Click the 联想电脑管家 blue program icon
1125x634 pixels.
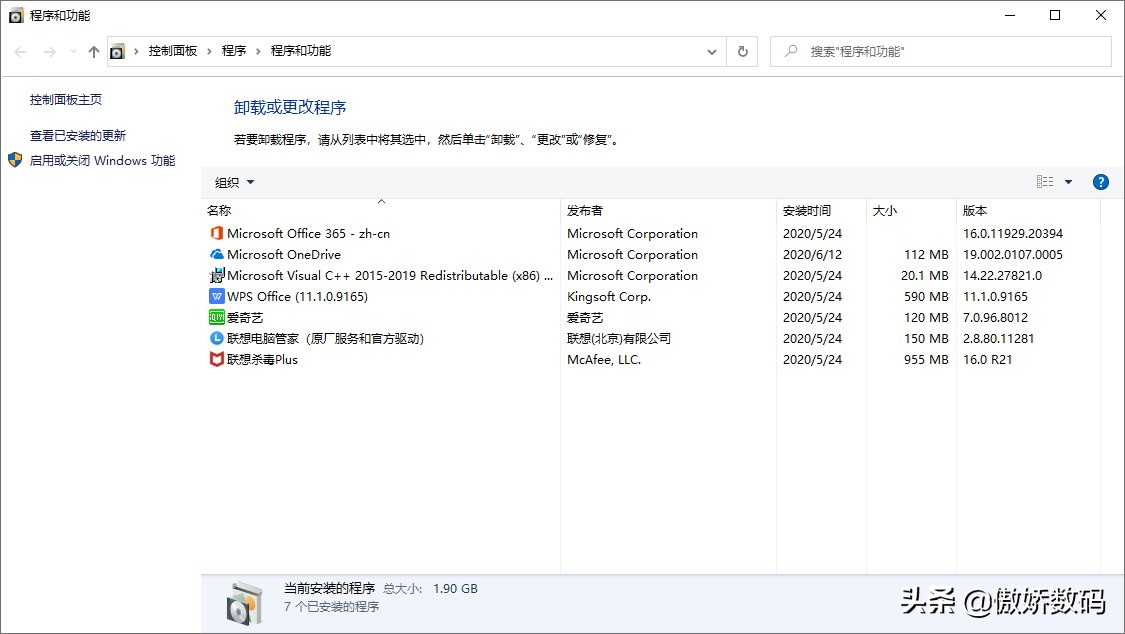[216, 338]
